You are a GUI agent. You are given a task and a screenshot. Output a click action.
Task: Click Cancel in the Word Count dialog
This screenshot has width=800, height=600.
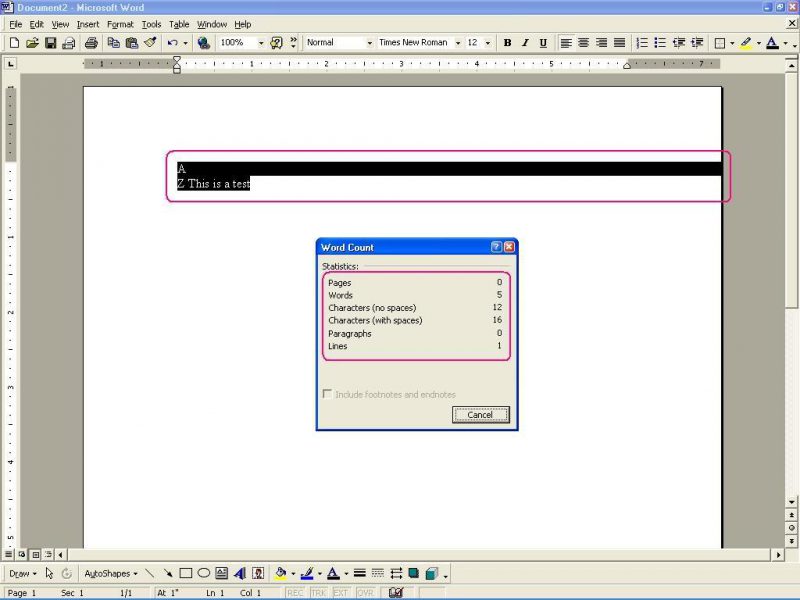click(x=480, y=414)
